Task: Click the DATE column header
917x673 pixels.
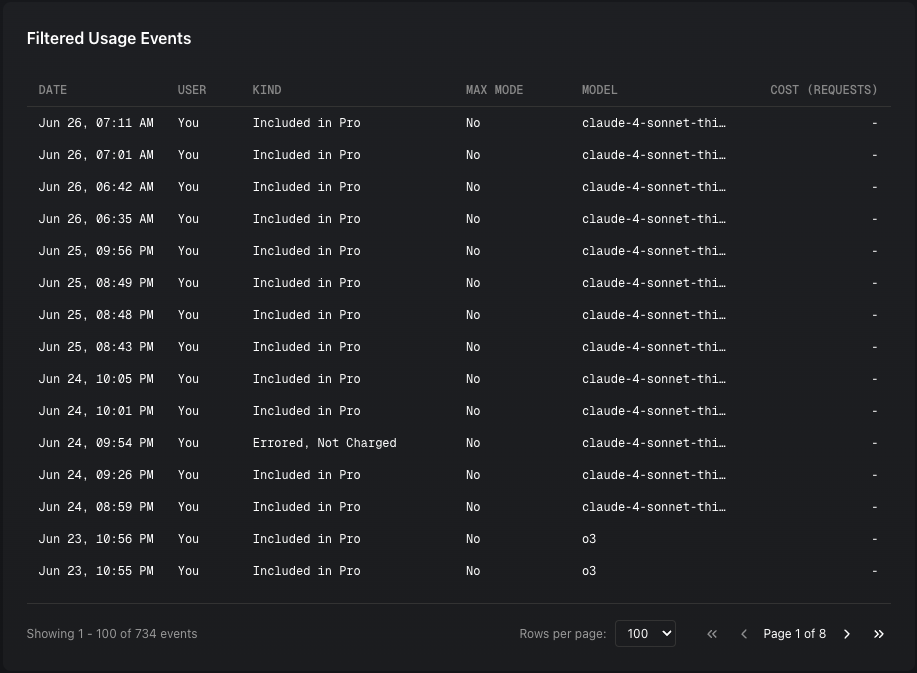Action: pyautogui.click(x=53, y=90)
